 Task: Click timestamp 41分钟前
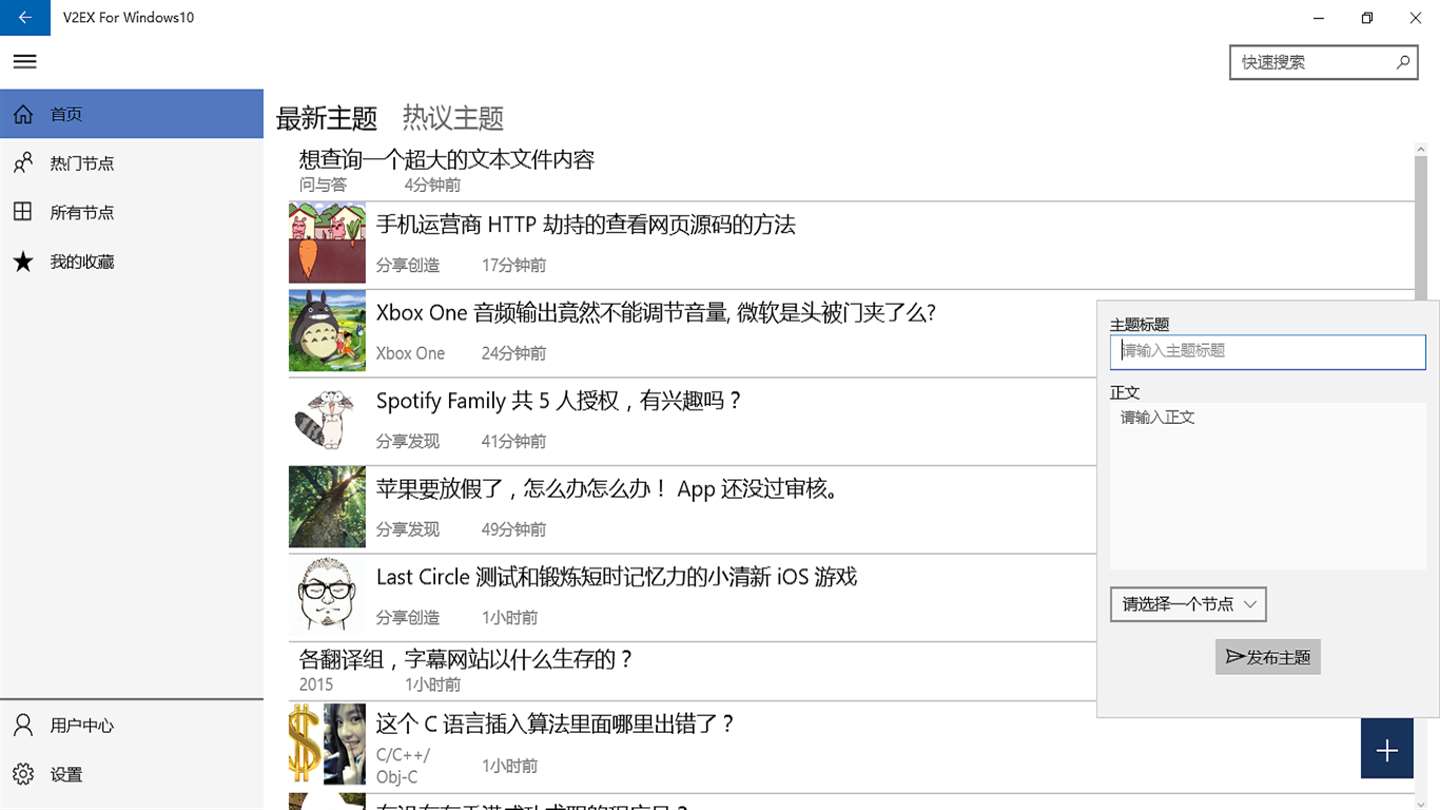tap(514, 441)
